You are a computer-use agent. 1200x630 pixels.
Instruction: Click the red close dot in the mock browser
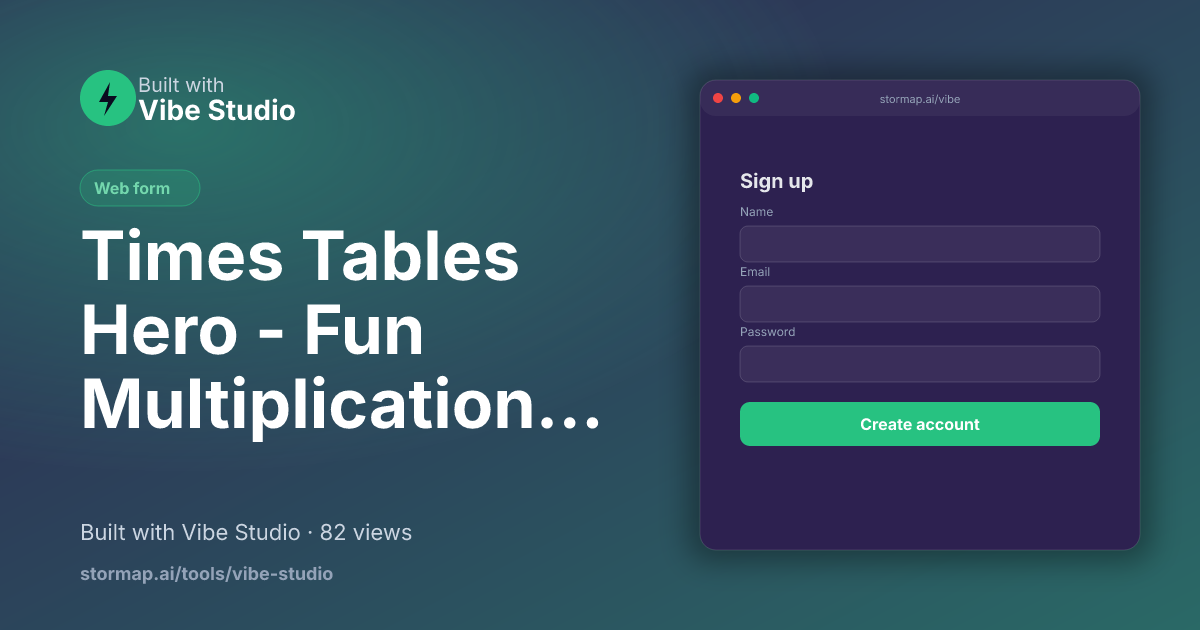(x=718, y=98)
